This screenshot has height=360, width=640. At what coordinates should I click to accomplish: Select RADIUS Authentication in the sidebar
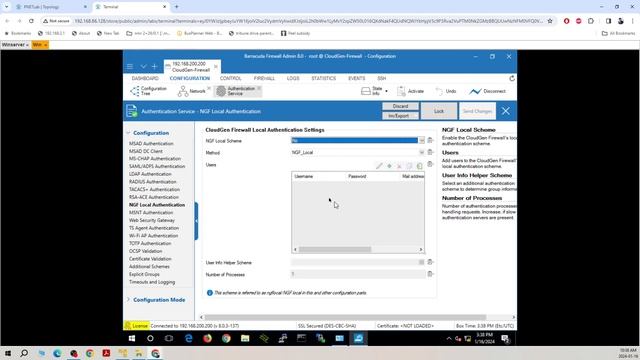point(153,182)
